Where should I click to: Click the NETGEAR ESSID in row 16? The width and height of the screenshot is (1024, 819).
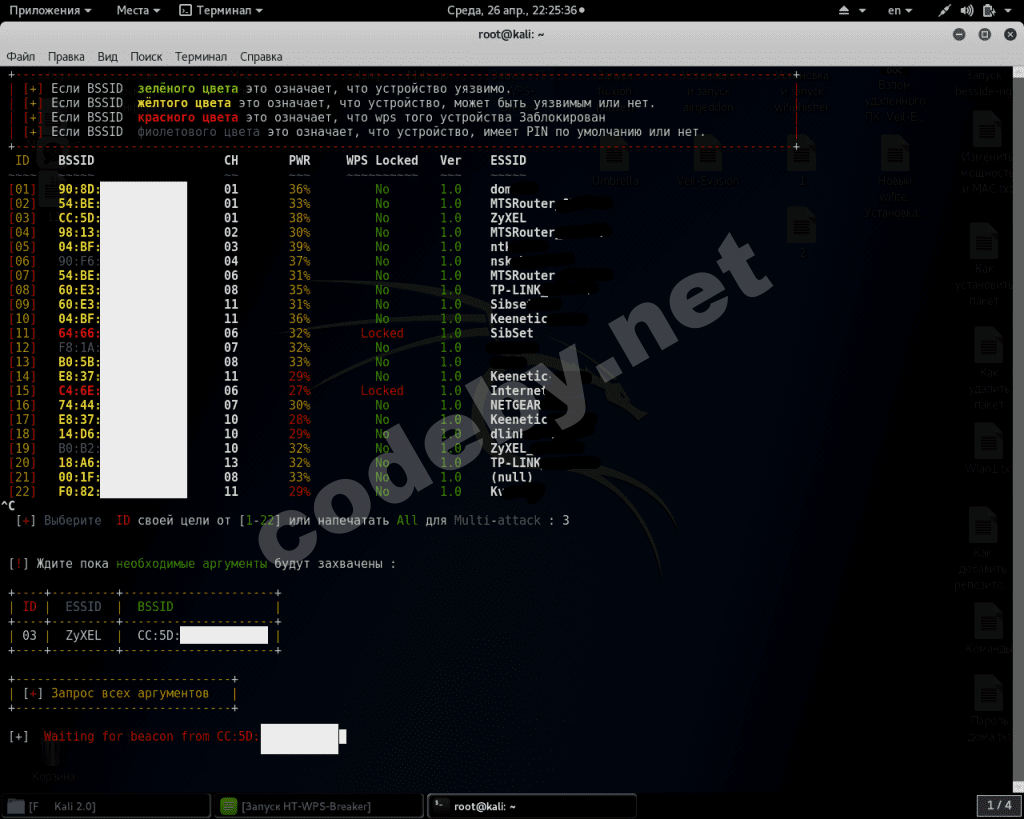point(515,405)
